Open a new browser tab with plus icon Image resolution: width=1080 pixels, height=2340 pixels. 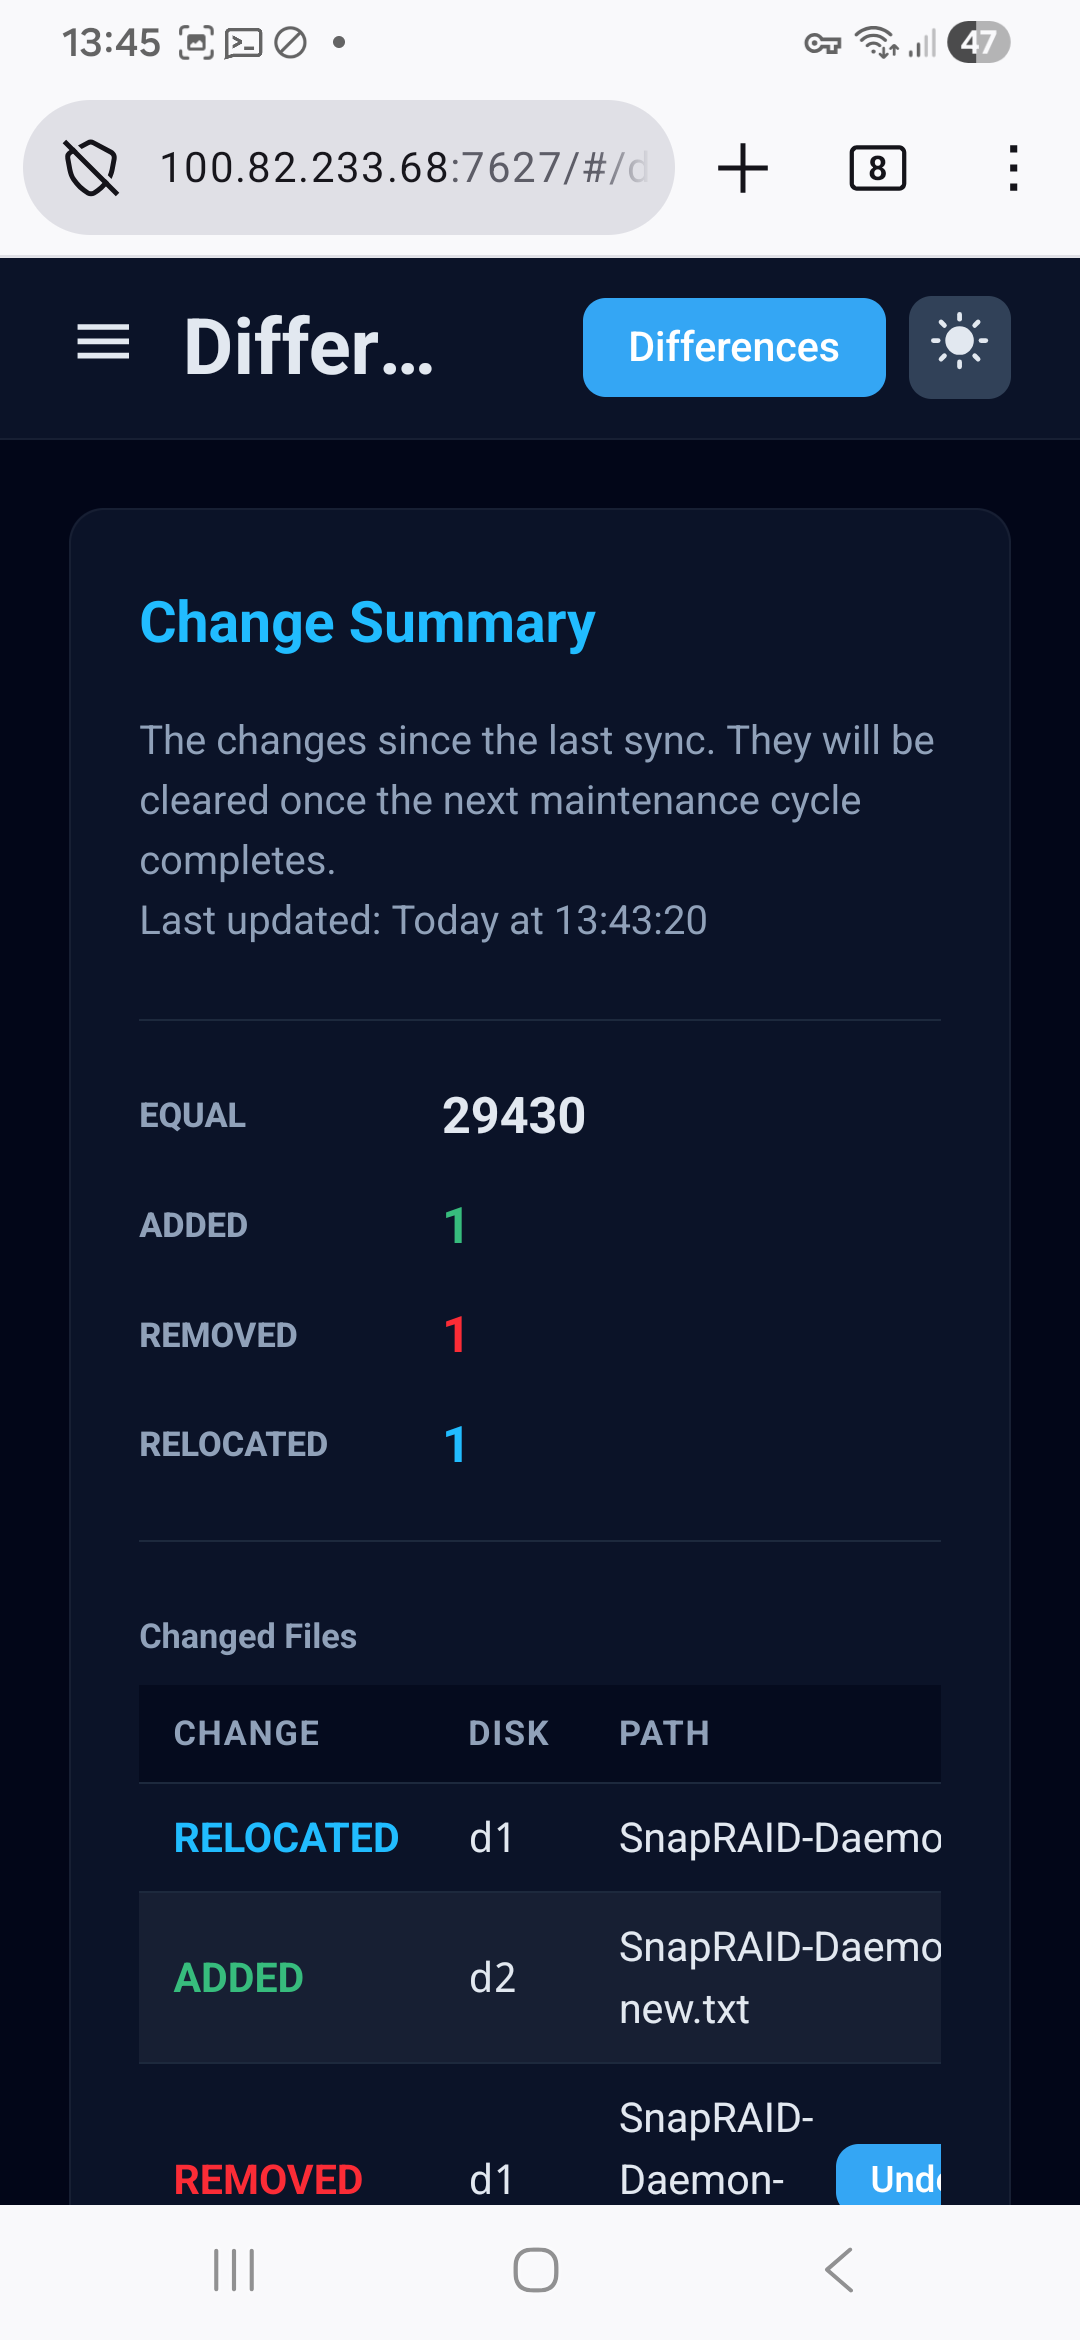click(x=742, y=167)
